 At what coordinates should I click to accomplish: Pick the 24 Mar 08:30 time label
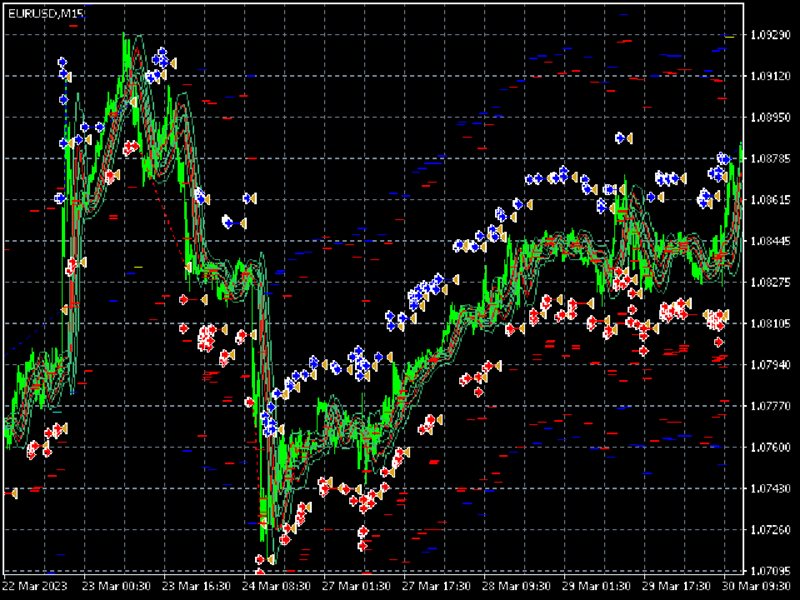click(x=277, y=586)
